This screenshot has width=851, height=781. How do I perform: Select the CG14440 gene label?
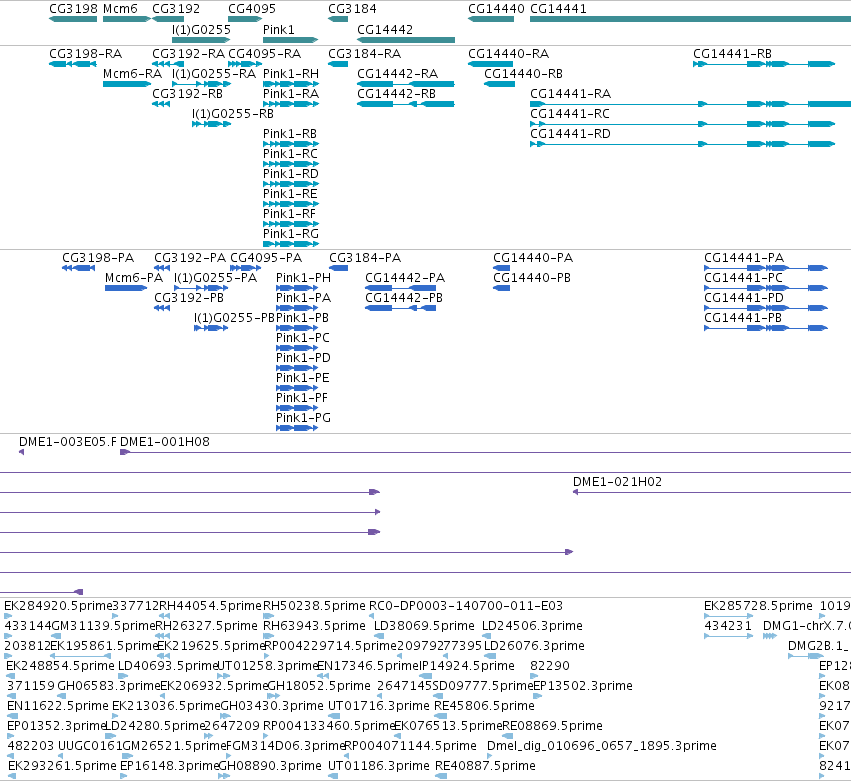point(496,9)
